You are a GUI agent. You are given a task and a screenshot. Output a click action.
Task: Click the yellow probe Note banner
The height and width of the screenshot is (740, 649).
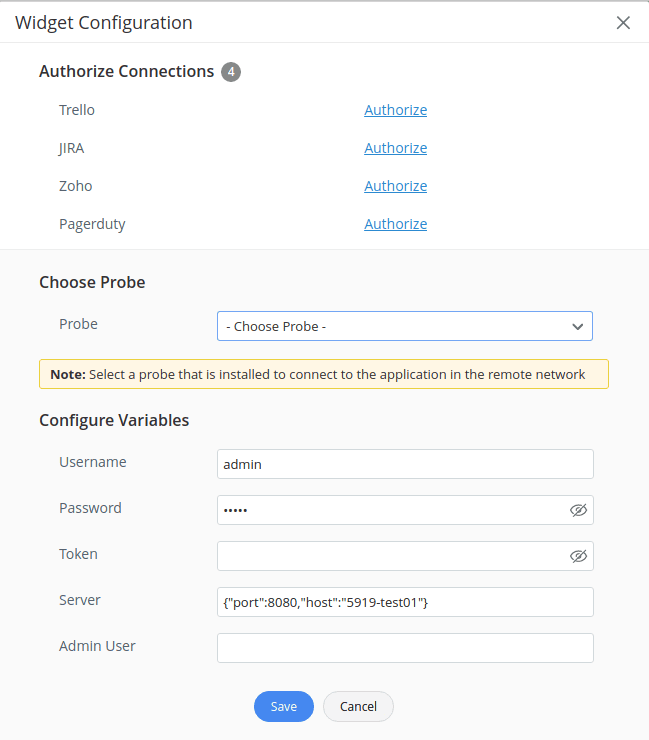coord(323,374)
